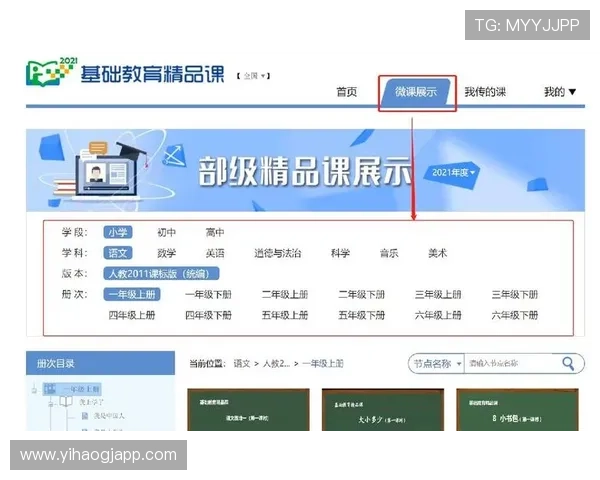Viewport: 600px width, 480px height.
Task: Select 音乐 subject filter
Action: click(389, 253)
